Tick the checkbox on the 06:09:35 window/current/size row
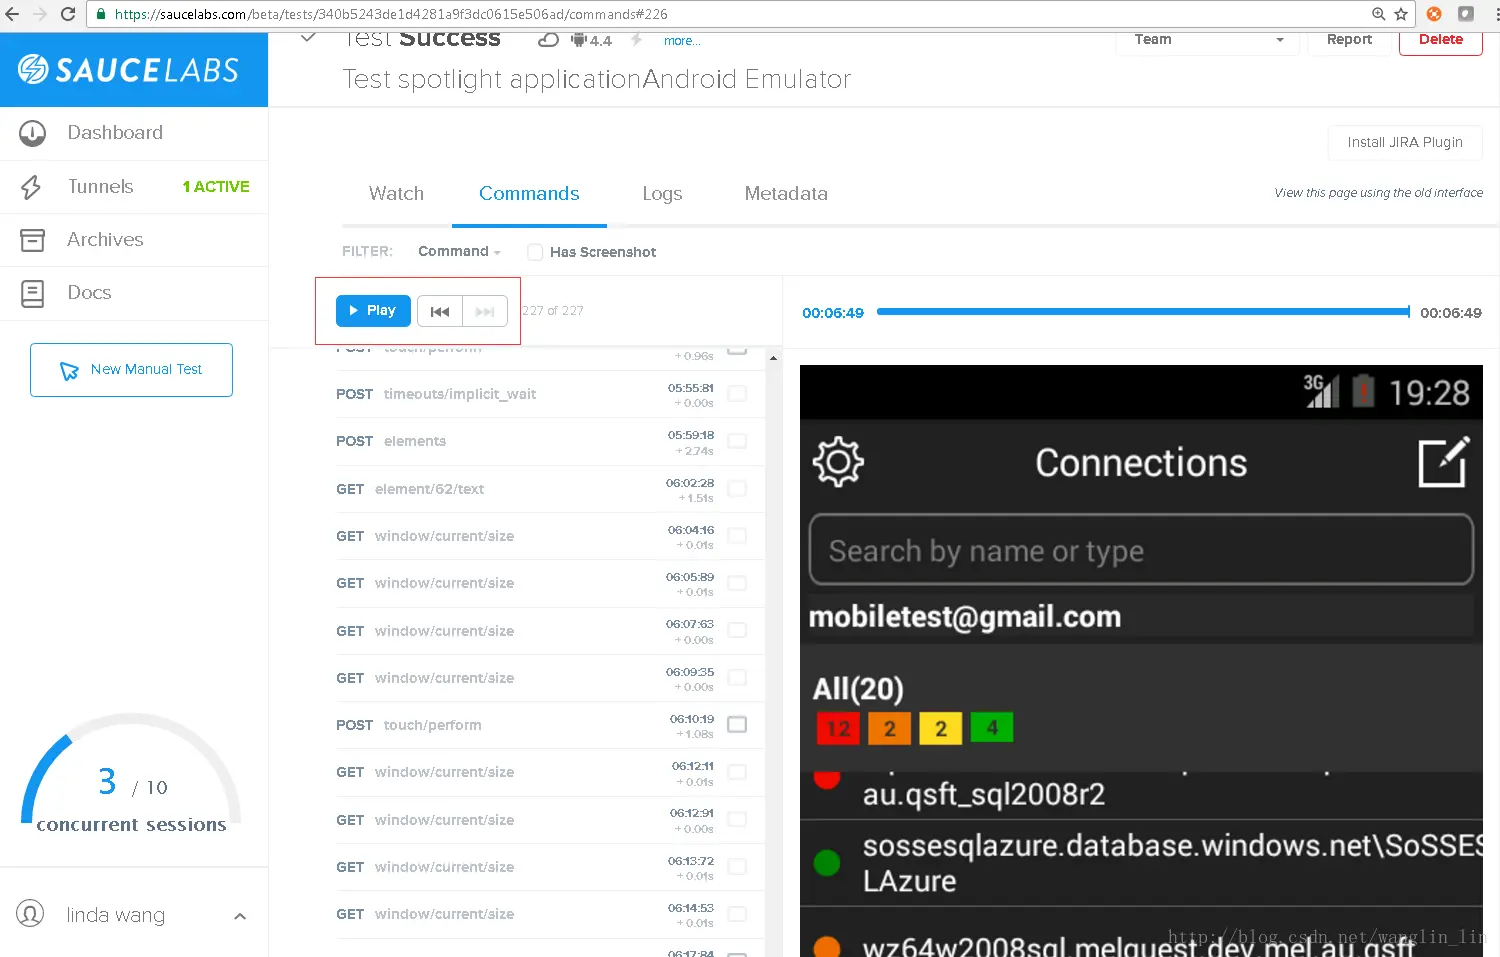This screenshot has width=1500, height=957. tap(737, 678)
